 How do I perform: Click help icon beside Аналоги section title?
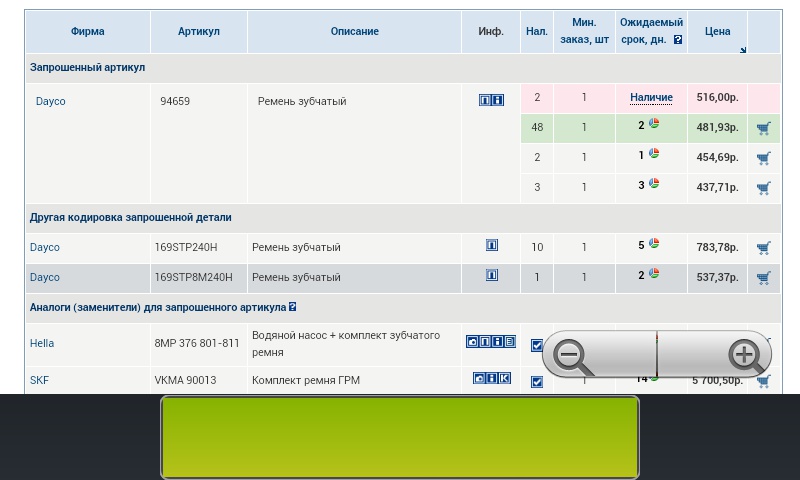pyautogui.click(x=292, y=307)
